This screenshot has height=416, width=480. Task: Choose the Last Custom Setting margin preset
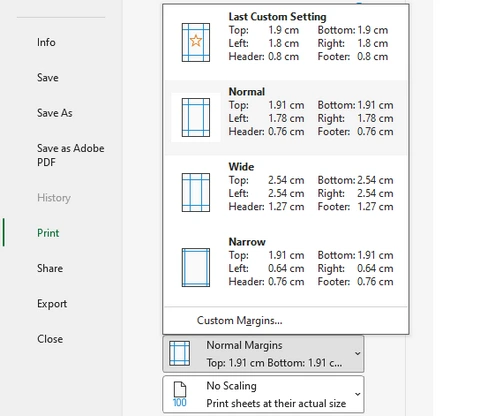click(286, 42)
